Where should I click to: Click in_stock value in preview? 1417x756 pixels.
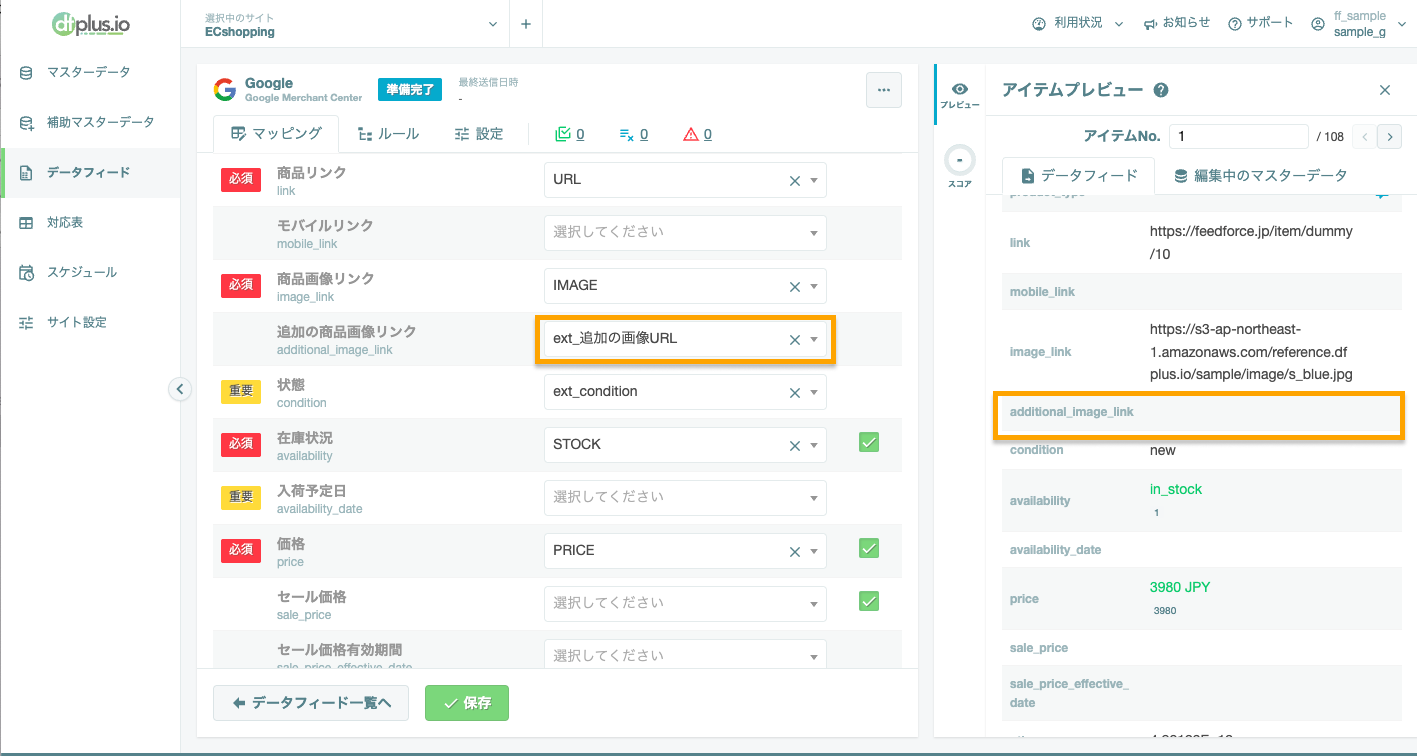point(1176,489)
